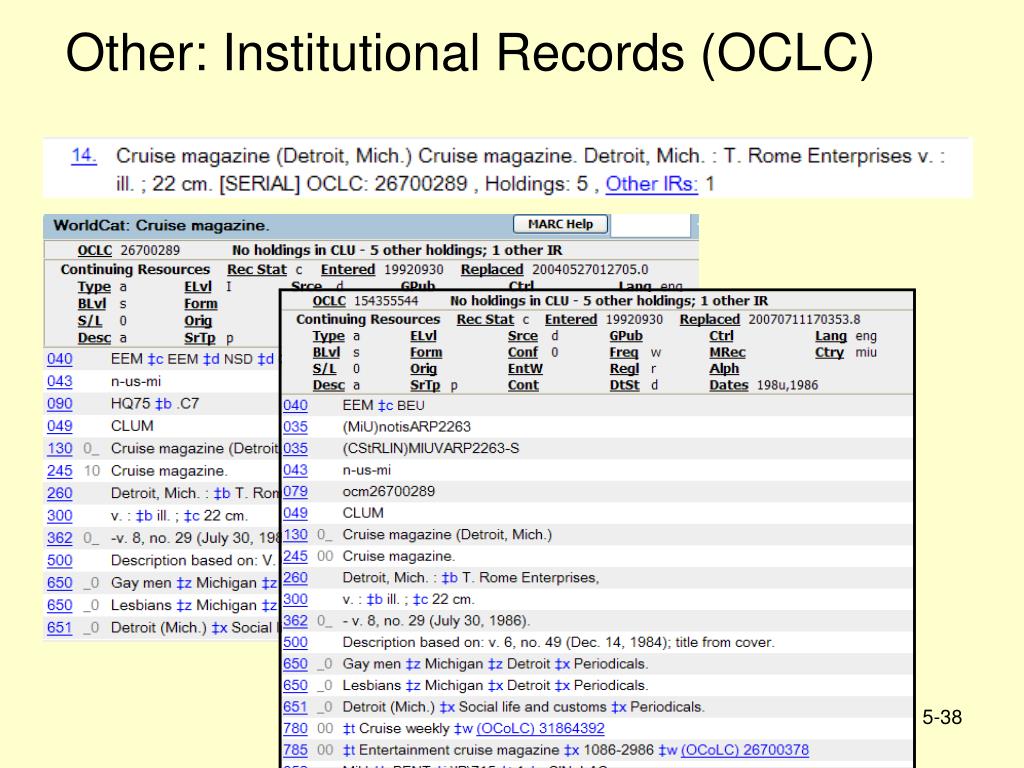The height and width of the screenshot is (768, 1024).
Task: Click GPub label in record 154355544 window
Action: tap(626, 336)
